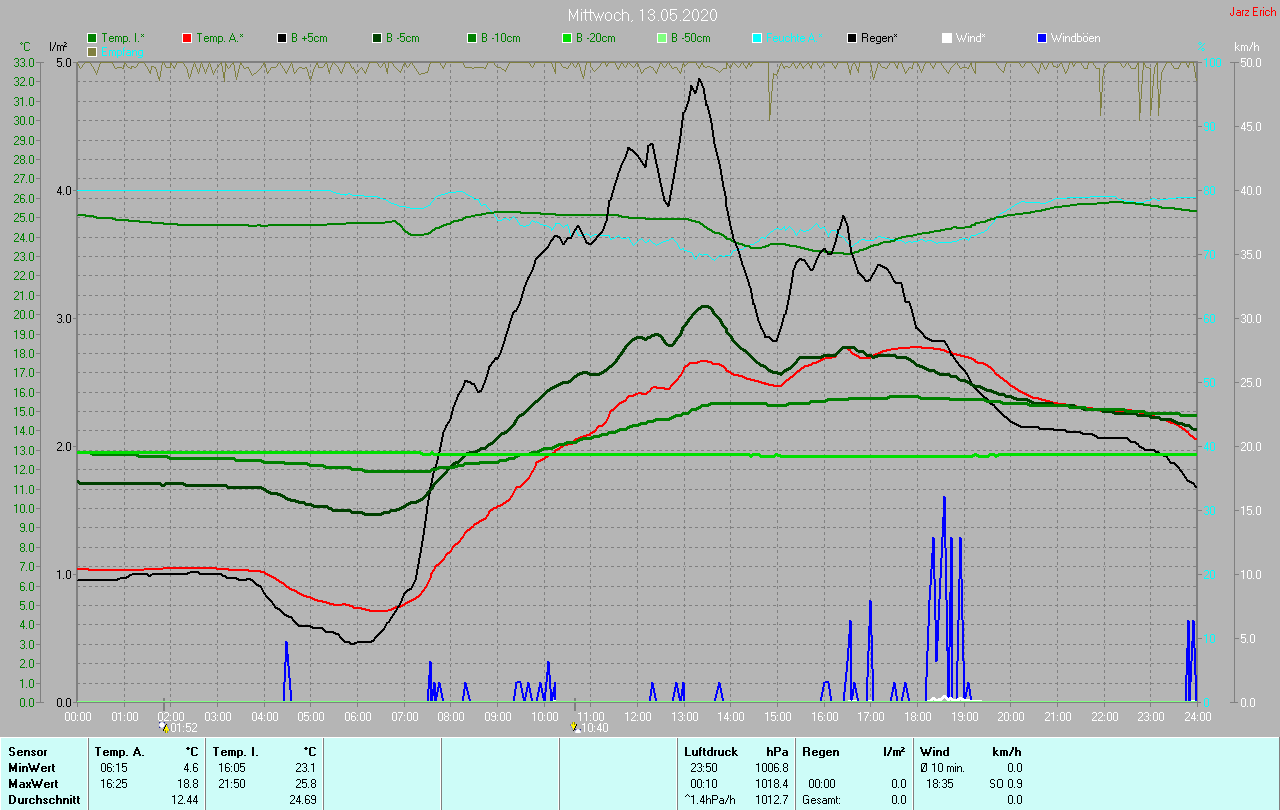Click the Temp. I.* legend label text
The height and width of the screenshot is (810, 1280).
[123, 38]
